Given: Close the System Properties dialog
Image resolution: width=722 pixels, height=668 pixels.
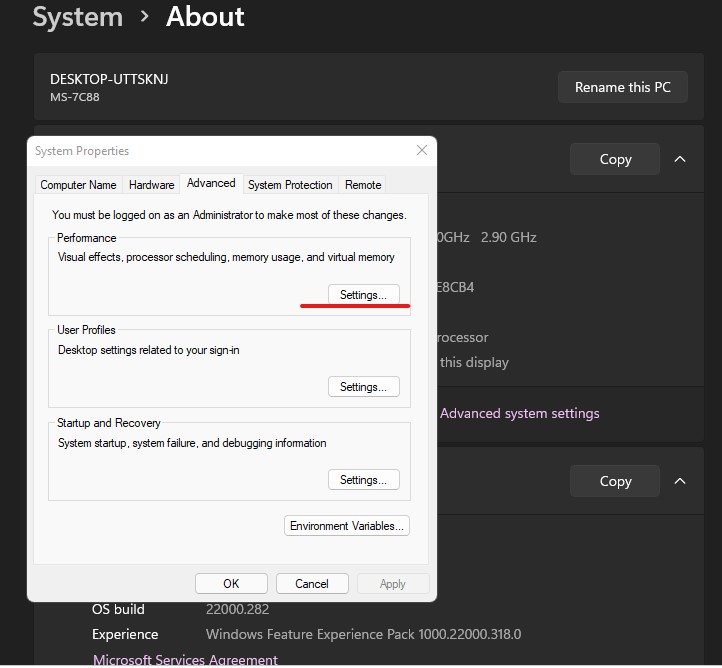Looking at the screenshot, I should (x=421, y=150).
